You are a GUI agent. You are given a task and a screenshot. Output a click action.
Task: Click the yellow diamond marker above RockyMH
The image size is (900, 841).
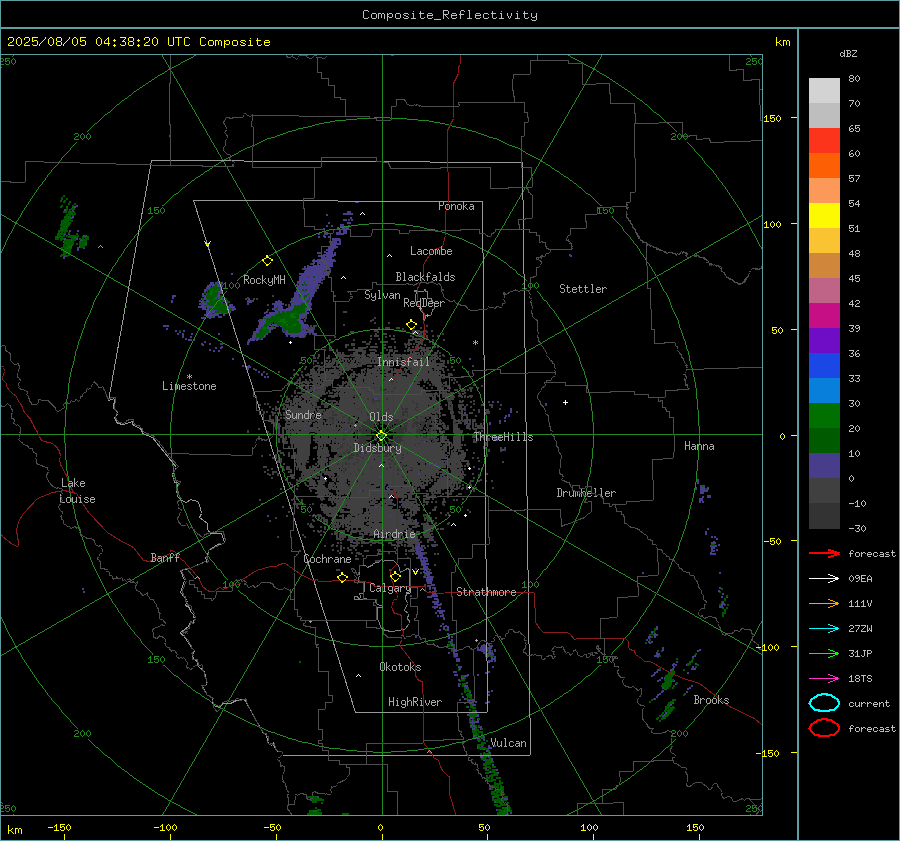(267, 261)
